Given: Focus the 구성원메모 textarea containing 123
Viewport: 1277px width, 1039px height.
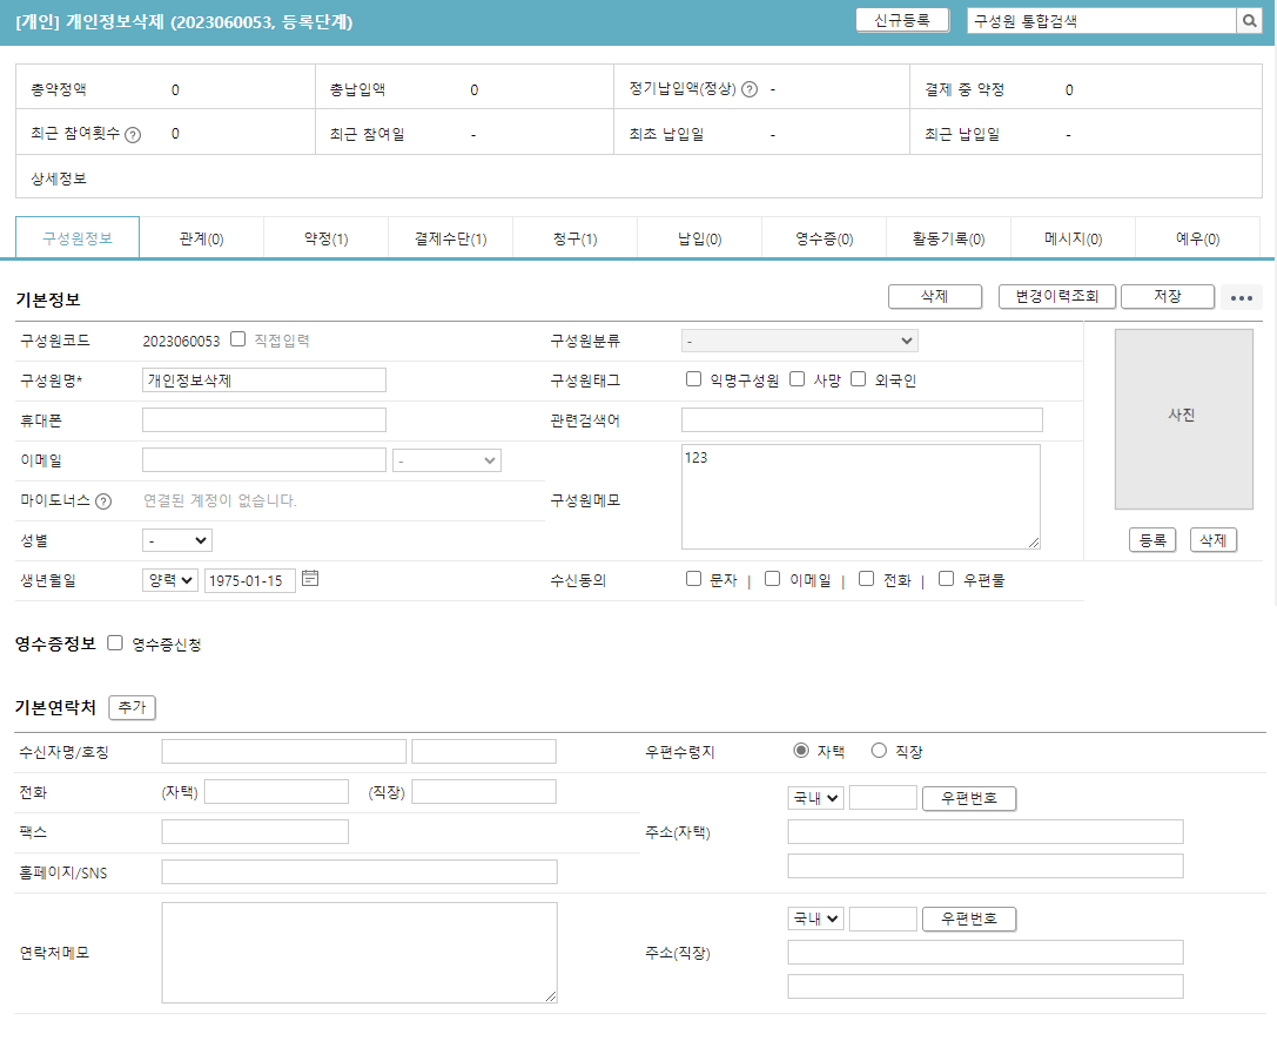Looking at the screenshot, I should tap(861, 497).
